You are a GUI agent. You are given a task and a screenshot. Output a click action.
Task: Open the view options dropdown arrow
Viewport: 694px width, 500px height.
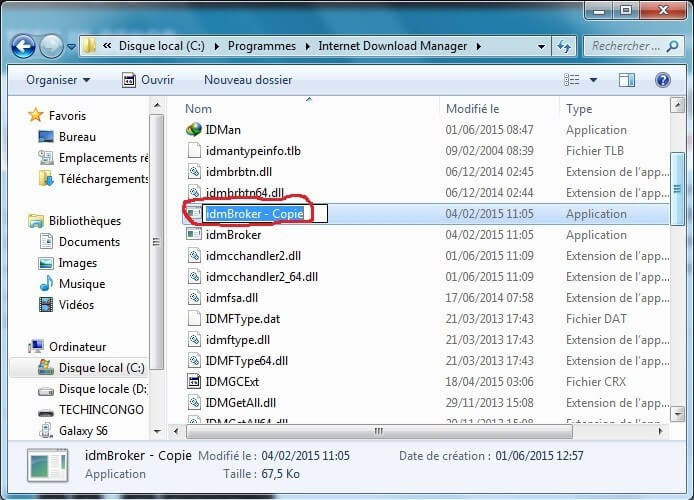coord(594,80)
